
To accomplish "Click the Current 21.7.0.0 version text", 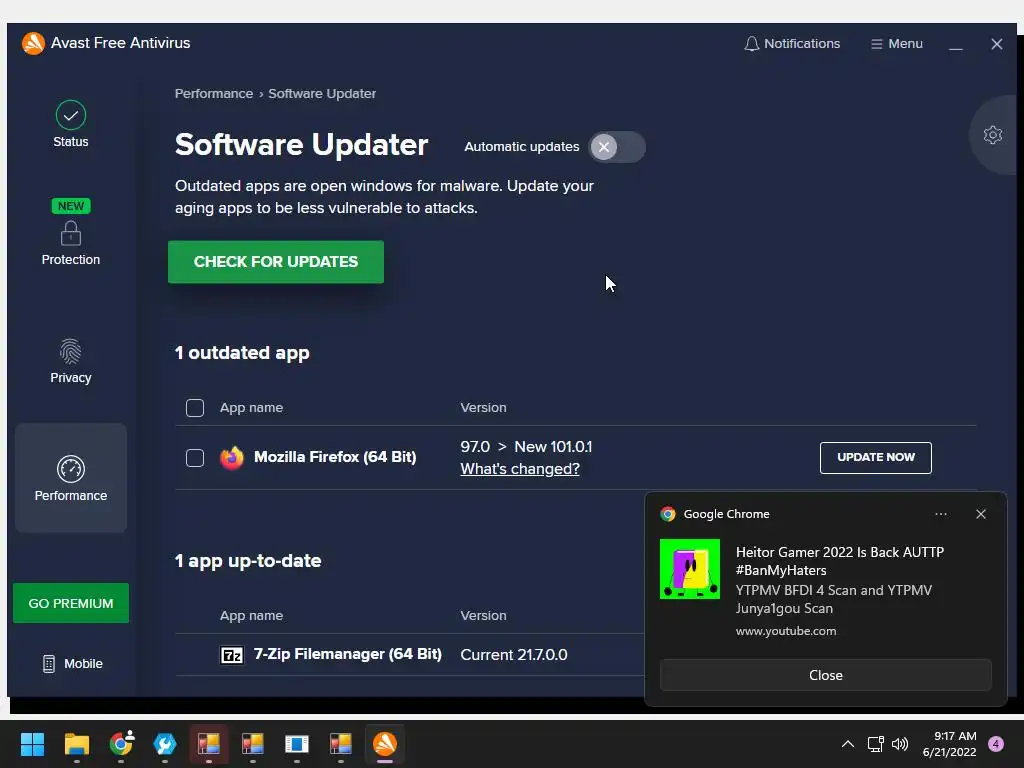I will click(514, 654).
